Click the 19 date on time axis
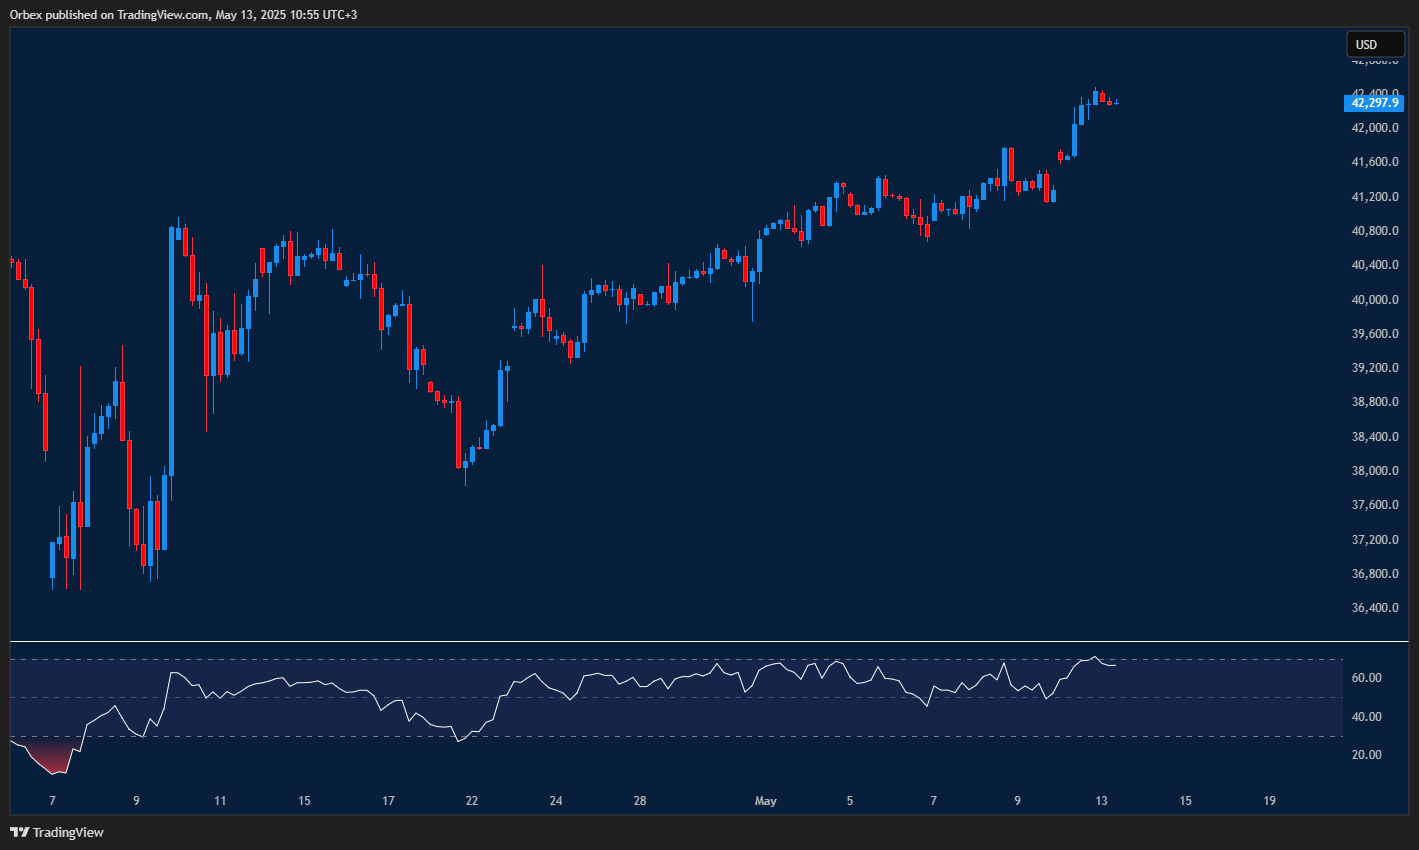 [x=1269, y=801]
